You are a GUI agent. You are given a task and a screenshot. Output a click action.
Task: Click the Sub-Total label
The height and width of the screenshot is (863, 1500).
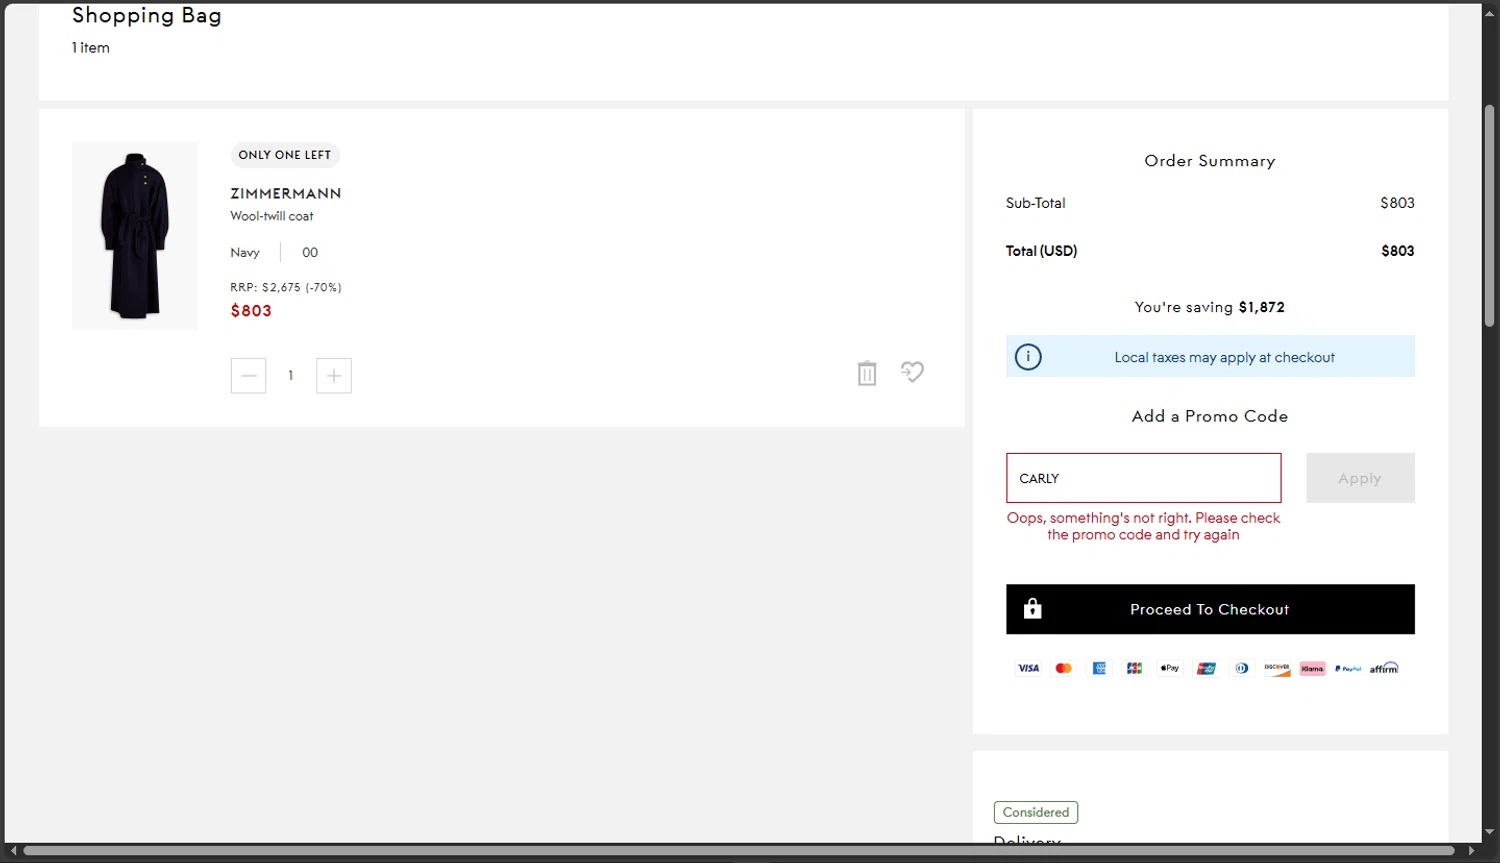coord(1035,203)
